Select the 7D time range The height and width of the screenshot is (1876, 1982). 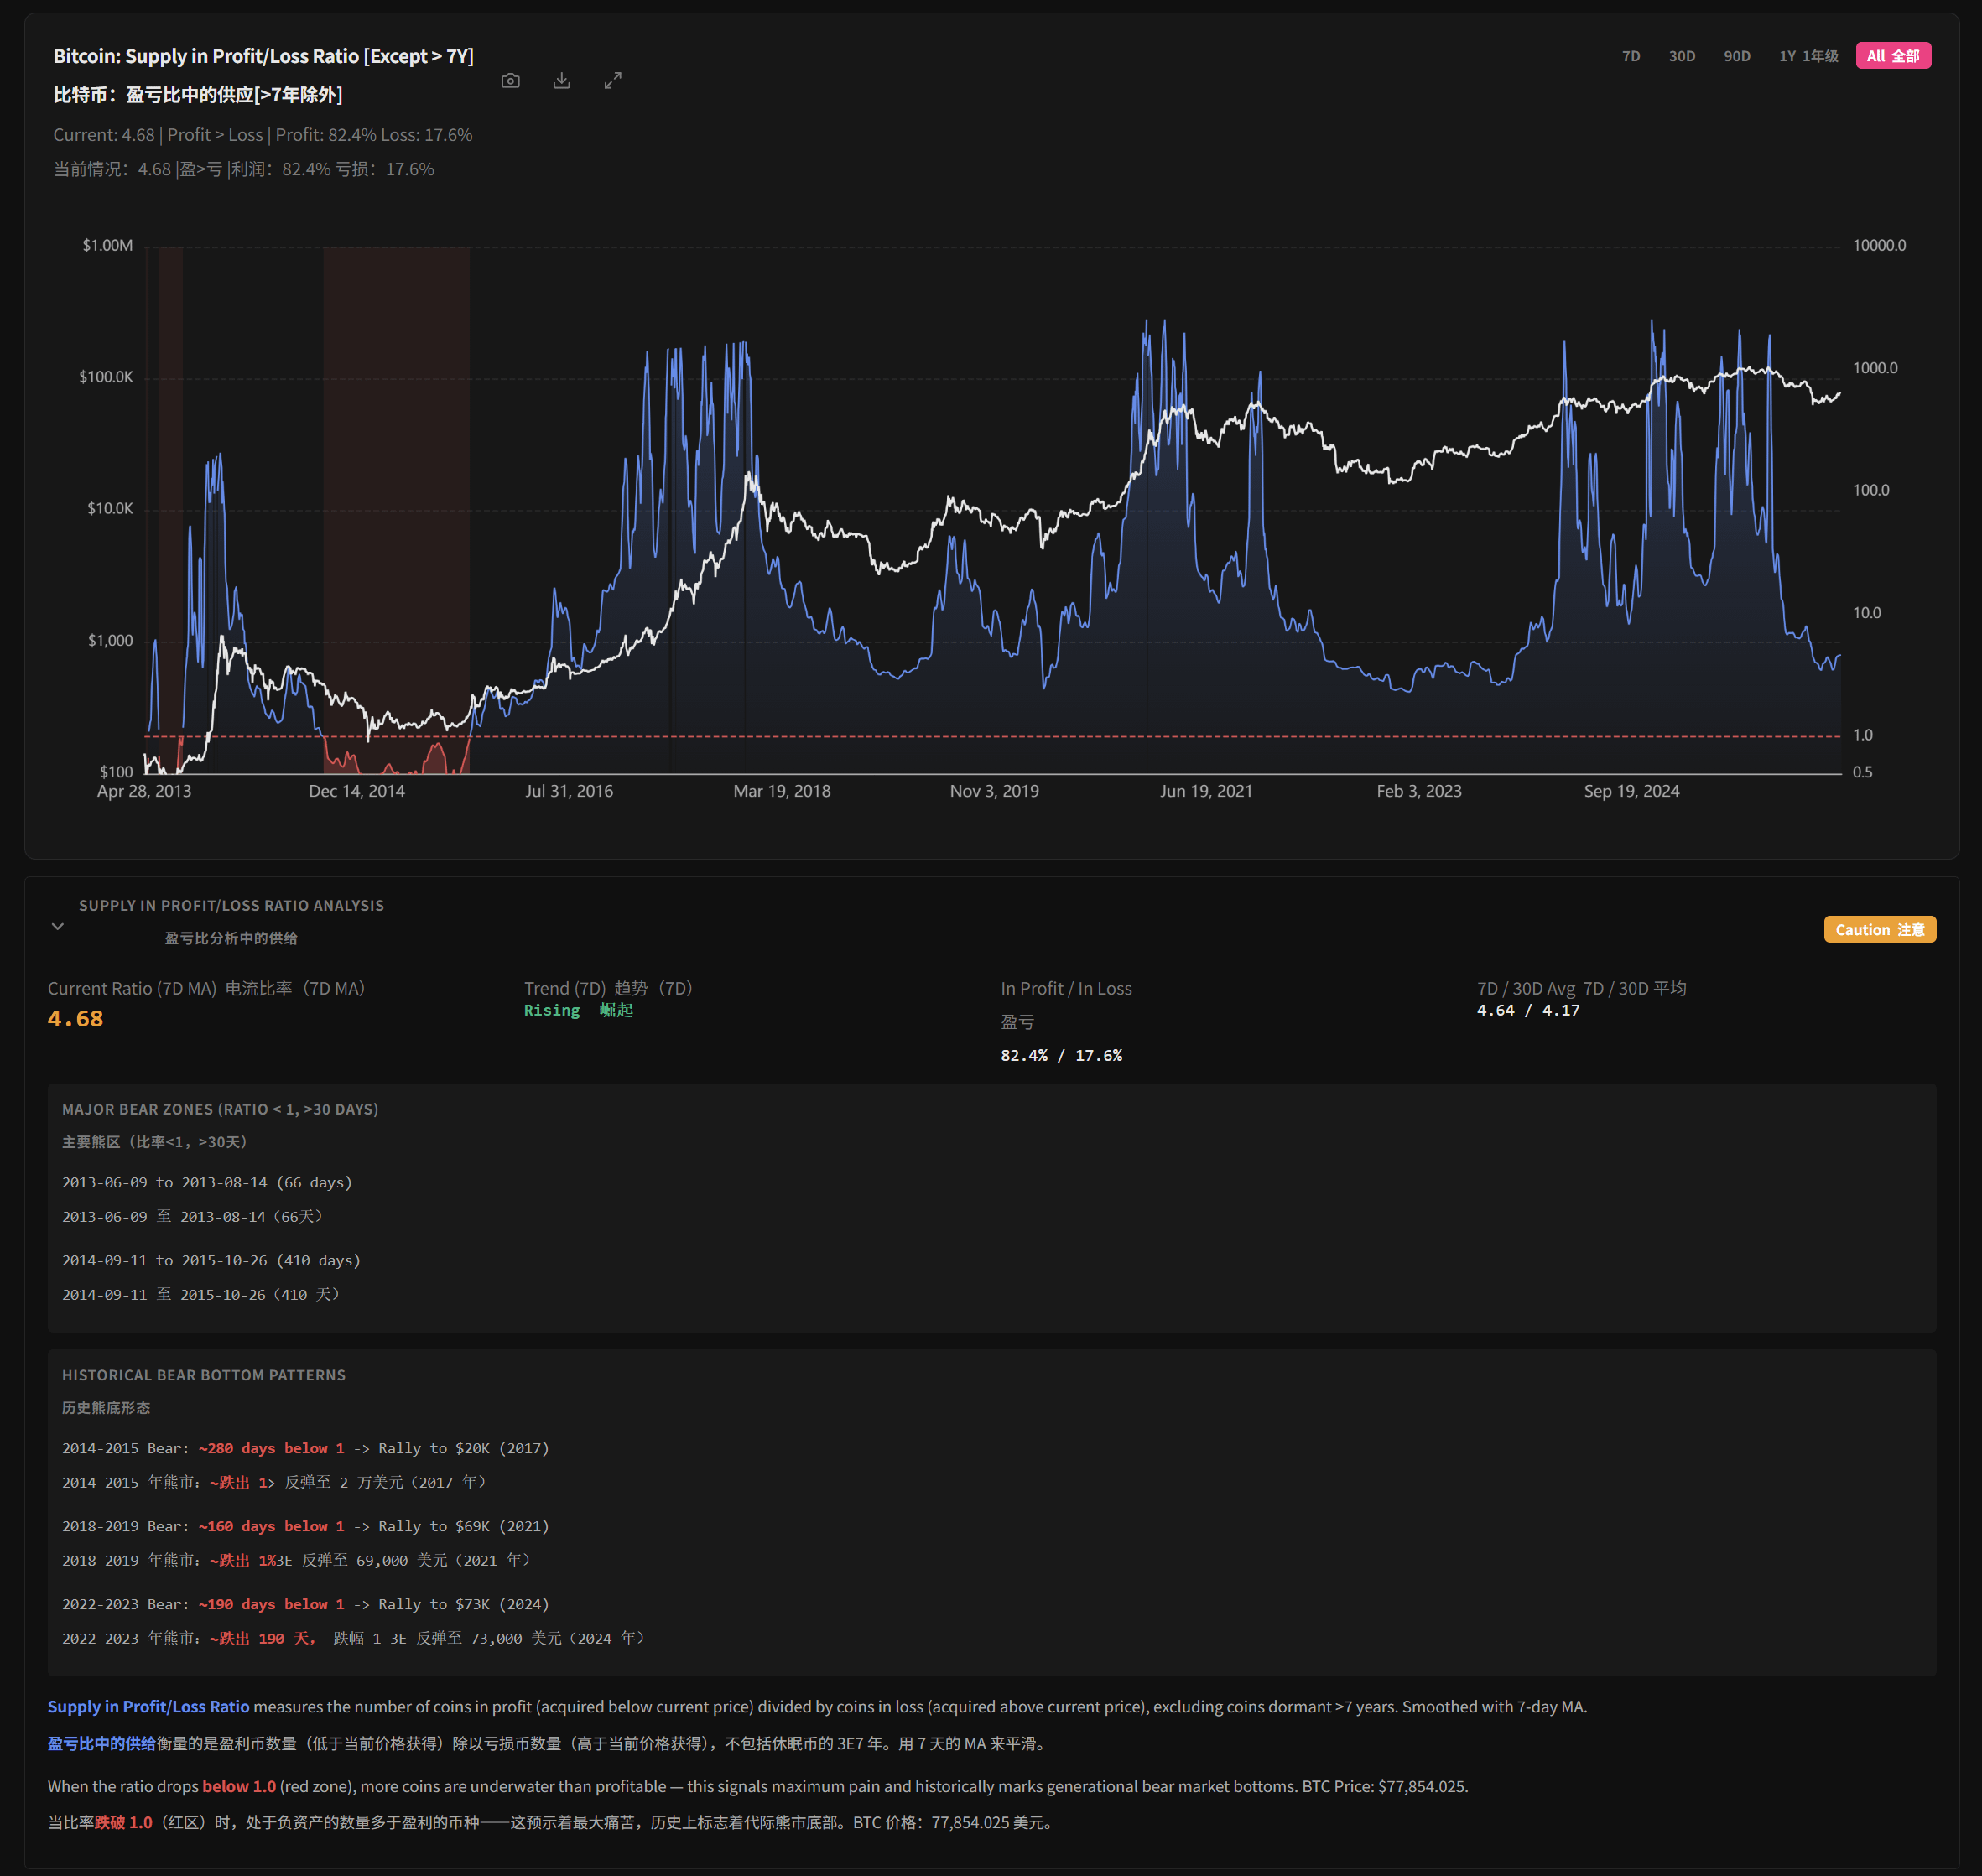coord(1631,56)
